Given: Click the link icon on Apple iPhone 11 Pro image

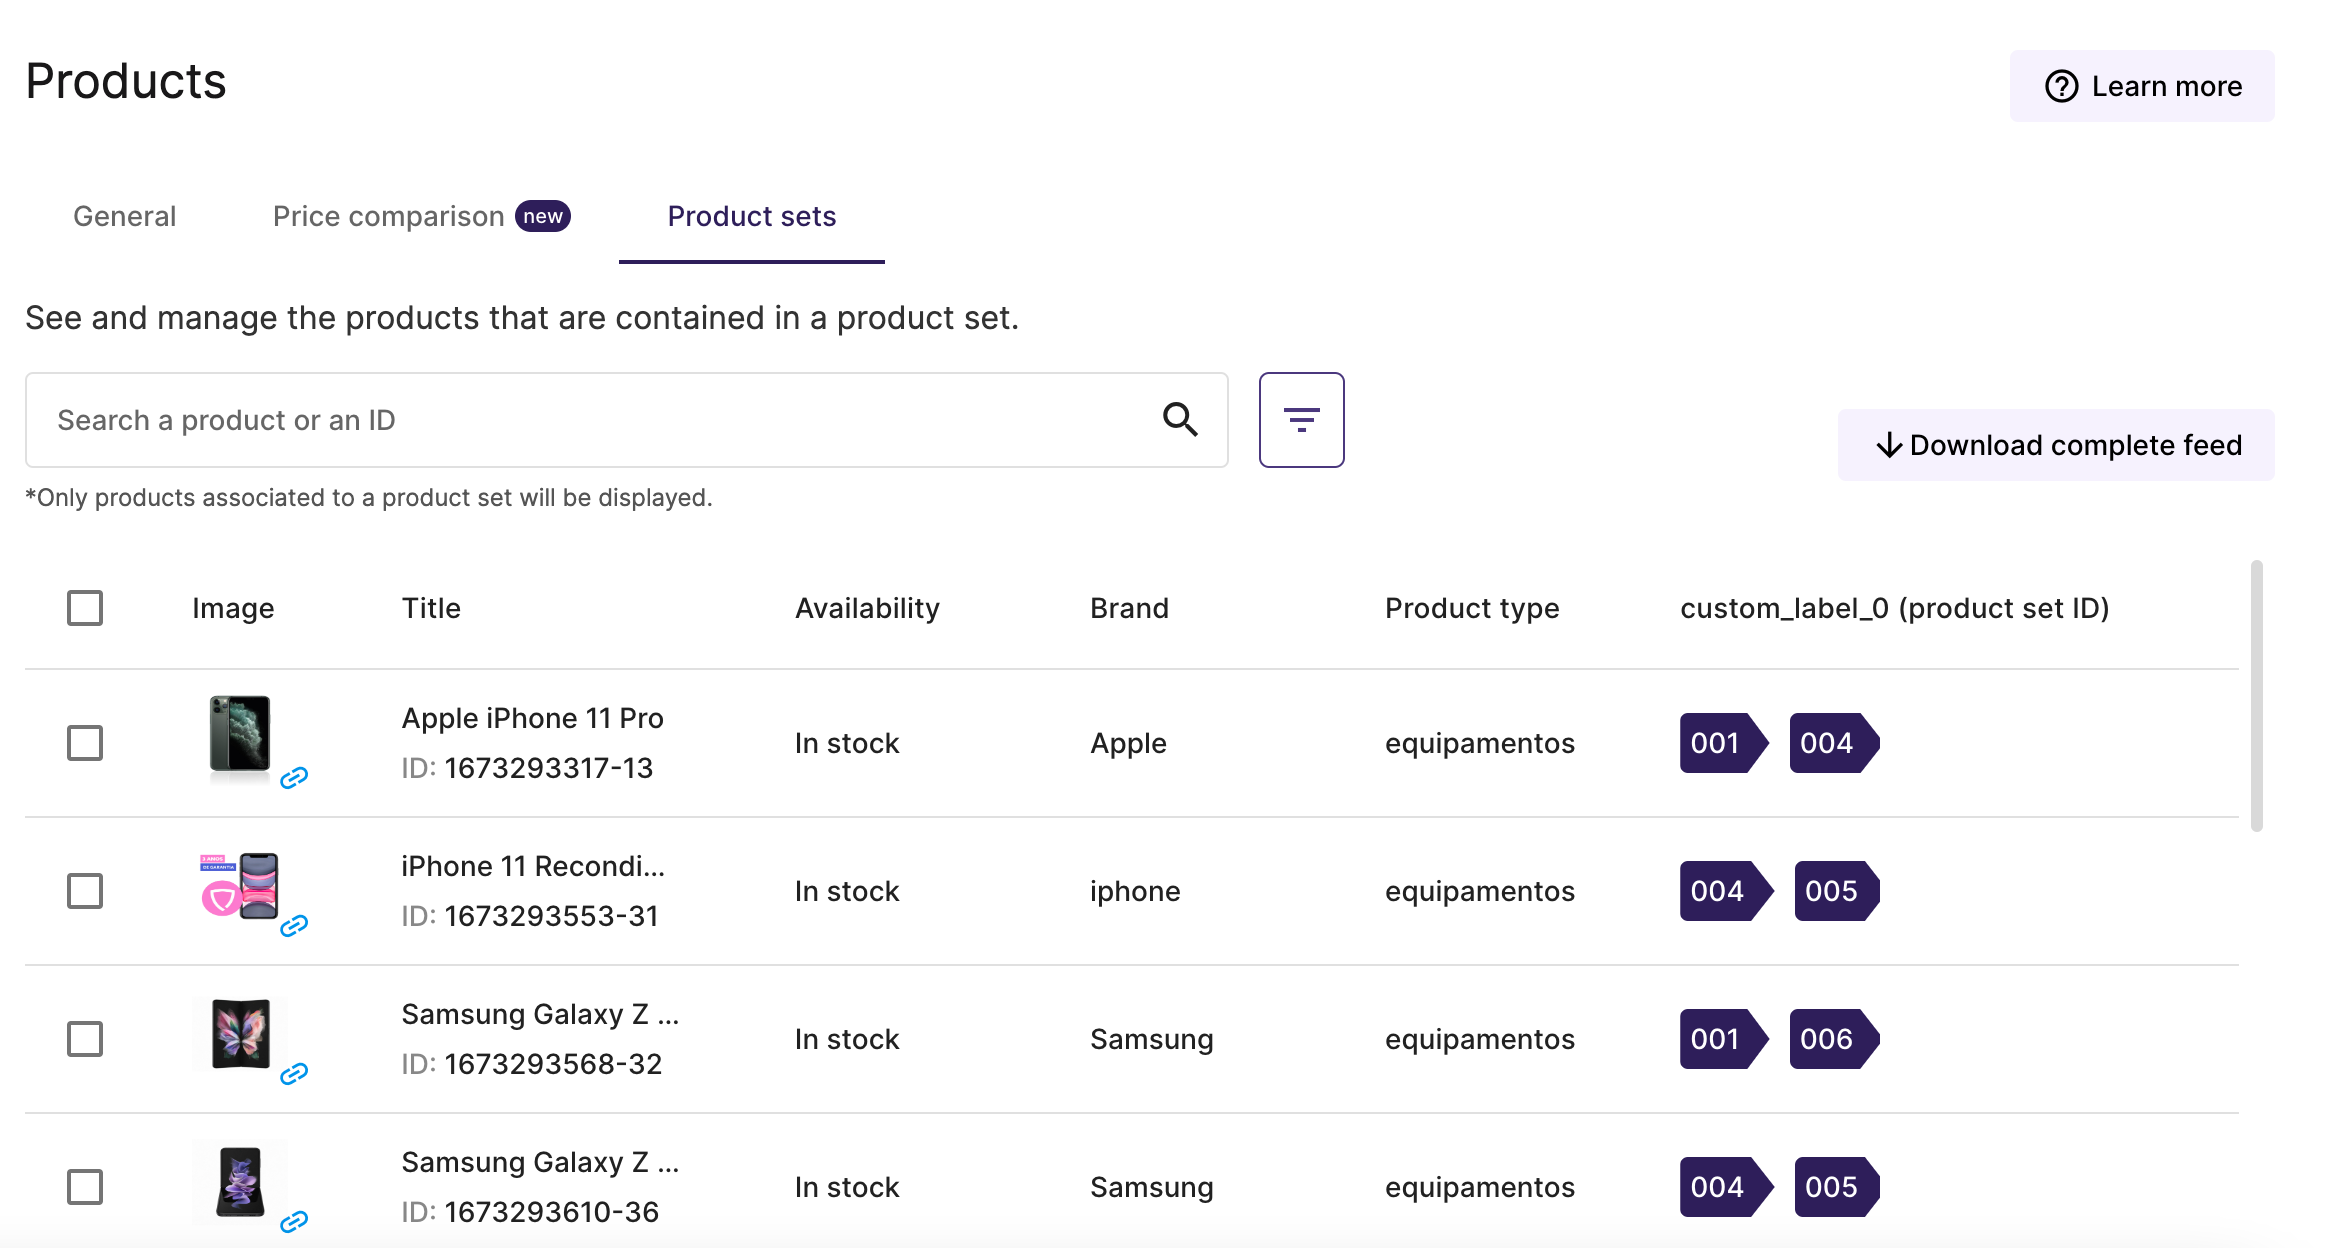Looking at the screenshot, I should (x=294, y=778).
